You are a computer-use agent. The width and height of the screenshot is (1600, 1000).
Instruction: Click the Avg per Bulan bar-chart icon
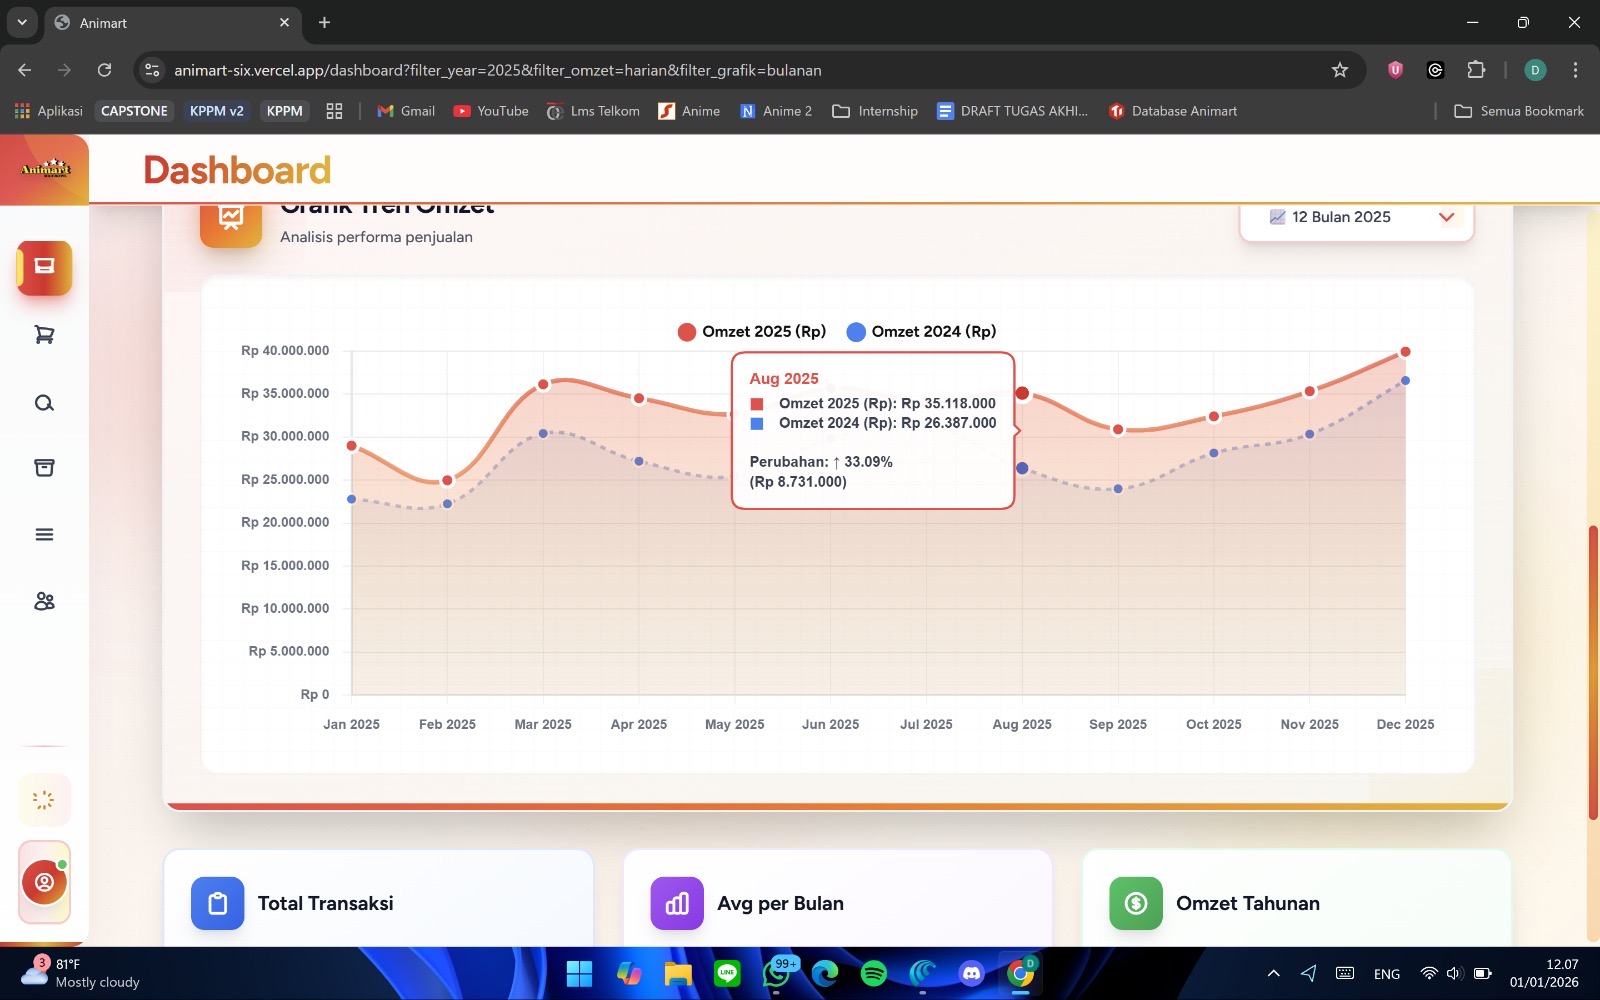pyautogui.click(x=677, y=904)
